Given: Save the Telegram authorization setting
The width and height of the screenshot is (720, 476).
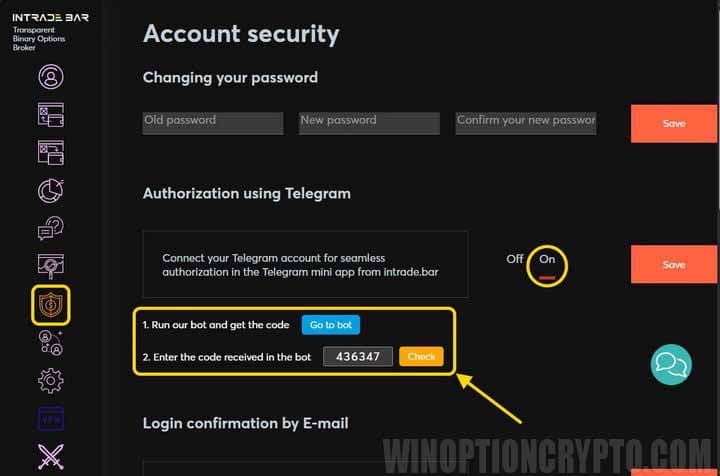Looking at the screenshot, I should (674, 264).
